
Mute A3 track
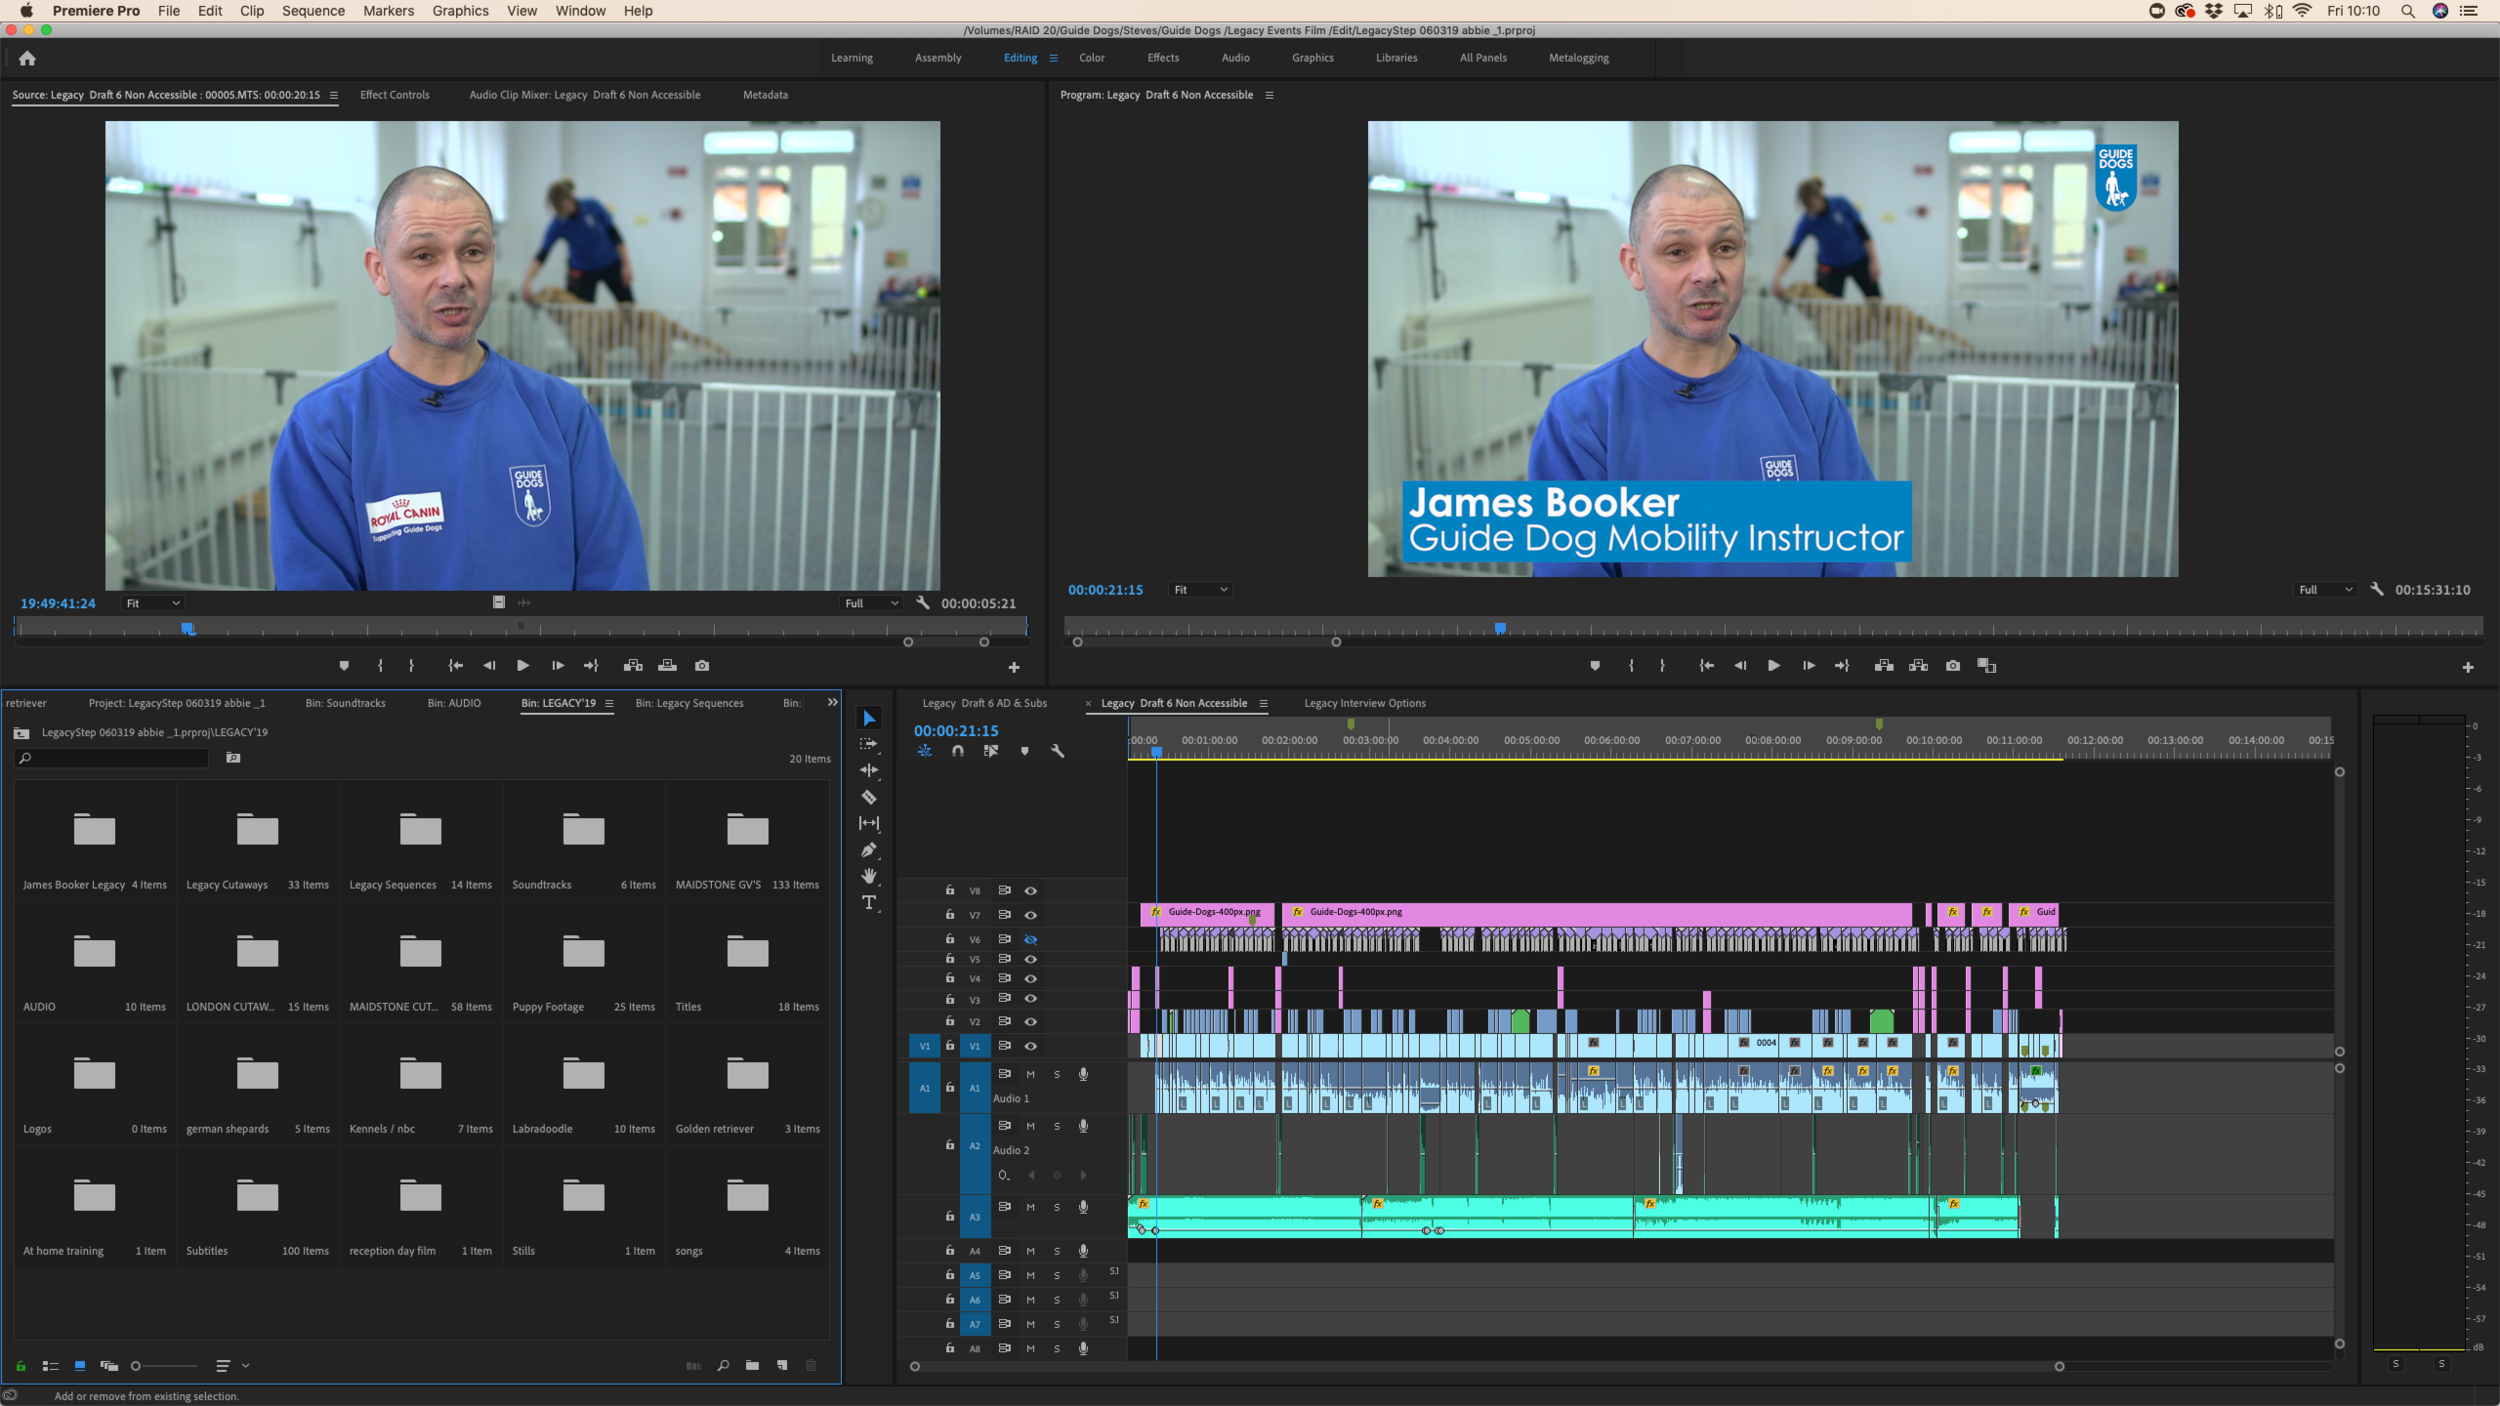coord(1030,1207)
